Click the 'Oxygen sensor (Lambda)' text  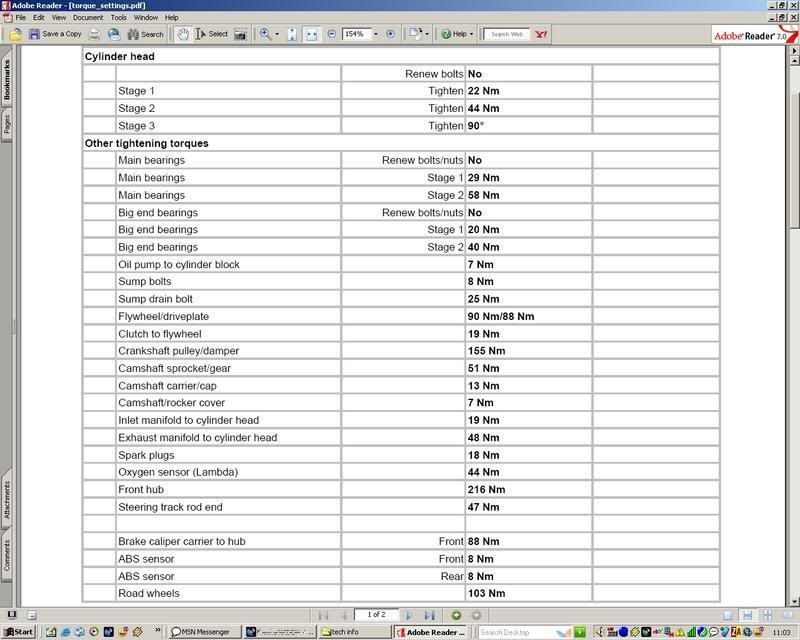[178, 472]
